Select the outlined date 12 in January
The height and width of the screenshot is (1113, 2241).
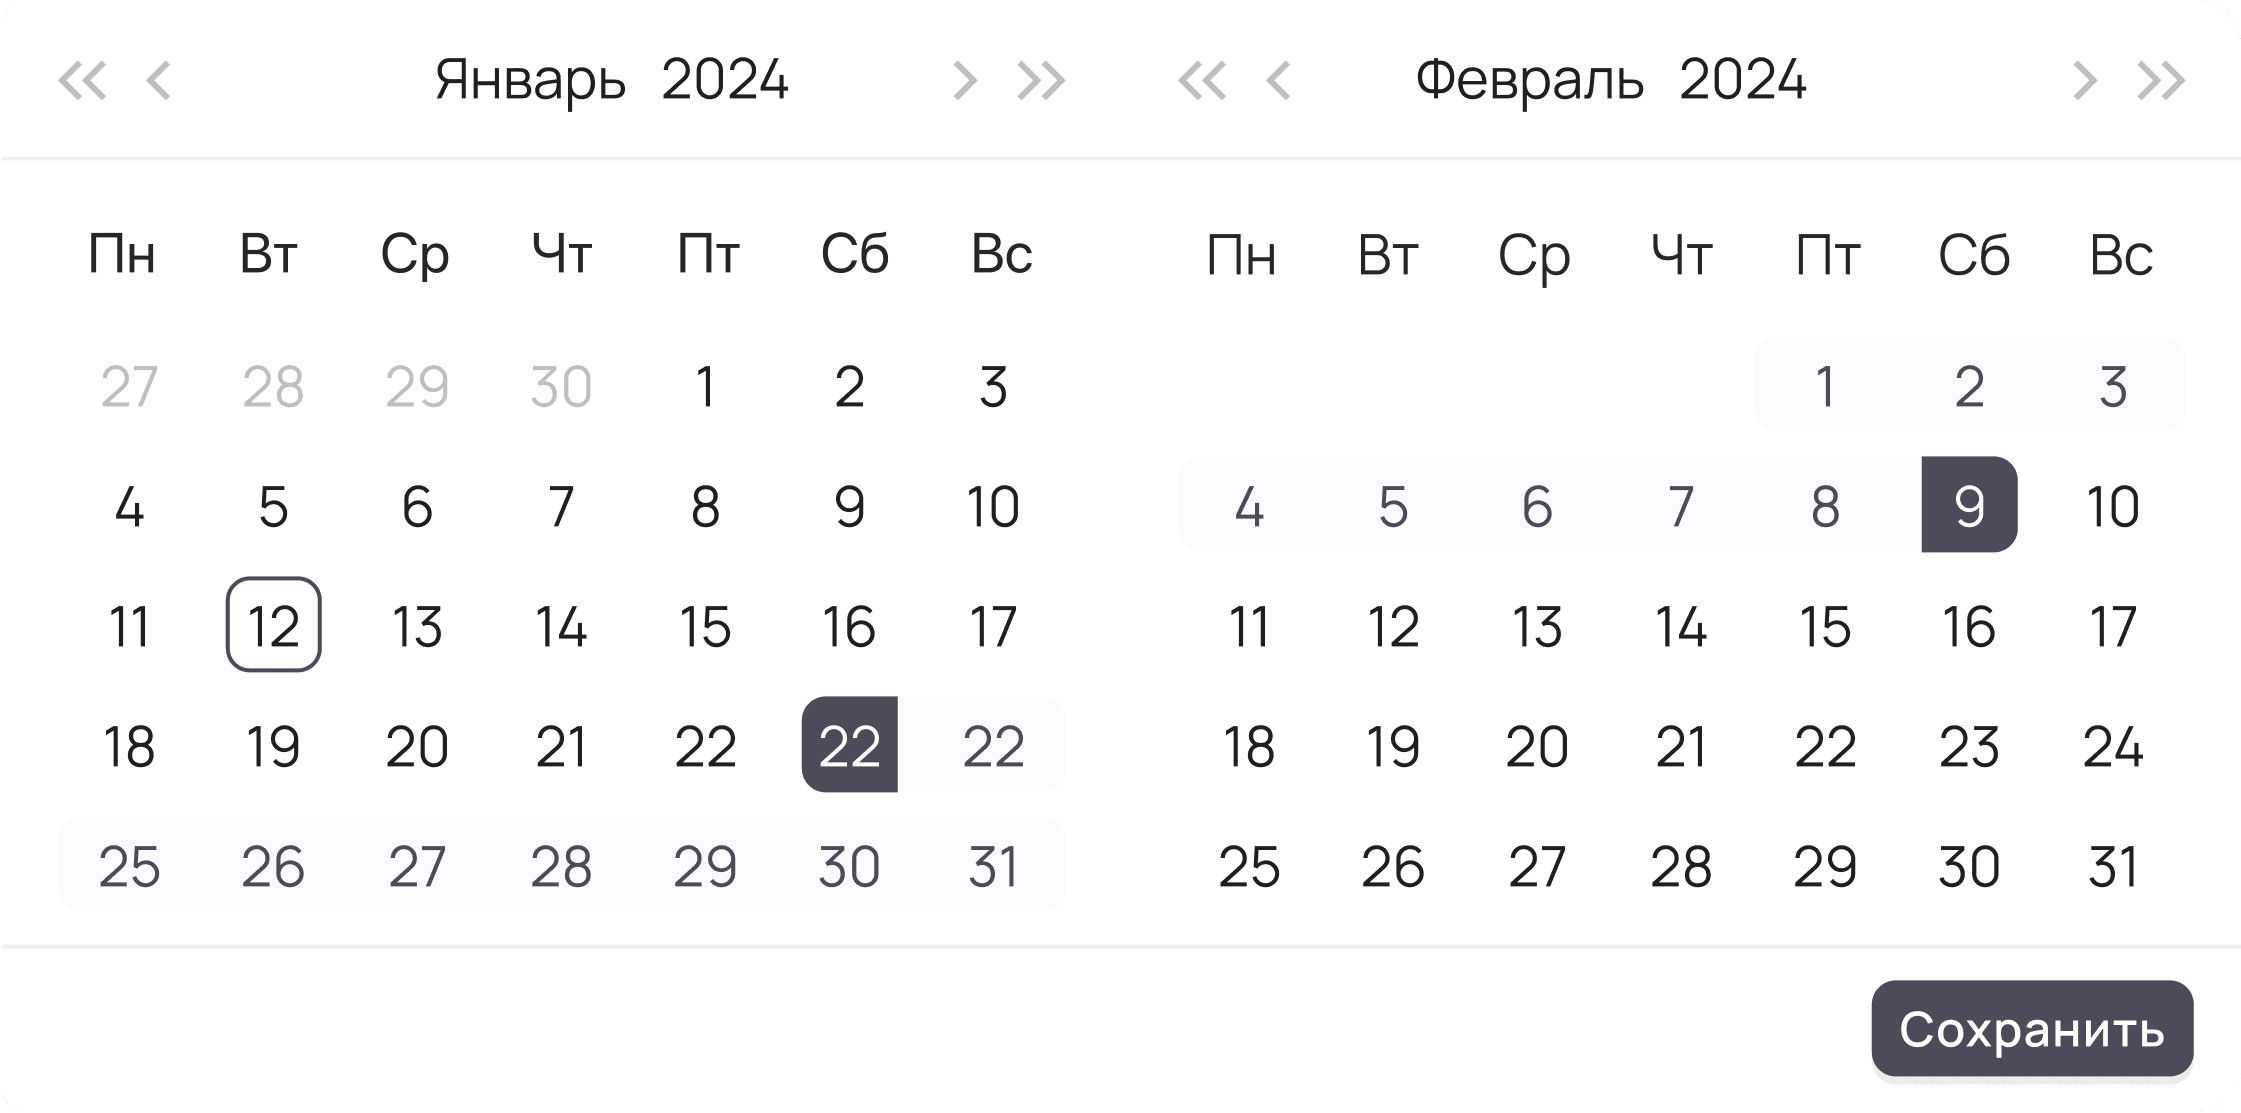[x=273, y=625]
